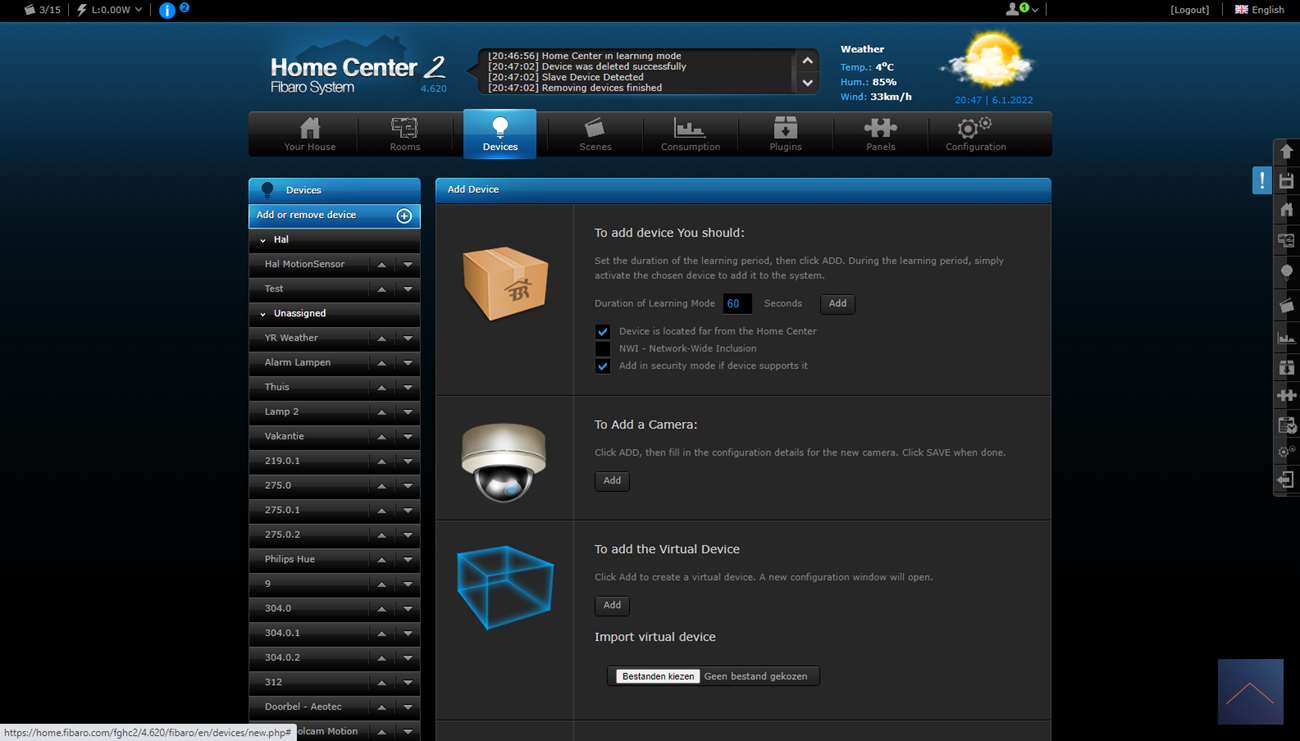Select the Doorbel - Aeotec device
This screenshot has height=741, width=1300.
[x=308, y=707]
